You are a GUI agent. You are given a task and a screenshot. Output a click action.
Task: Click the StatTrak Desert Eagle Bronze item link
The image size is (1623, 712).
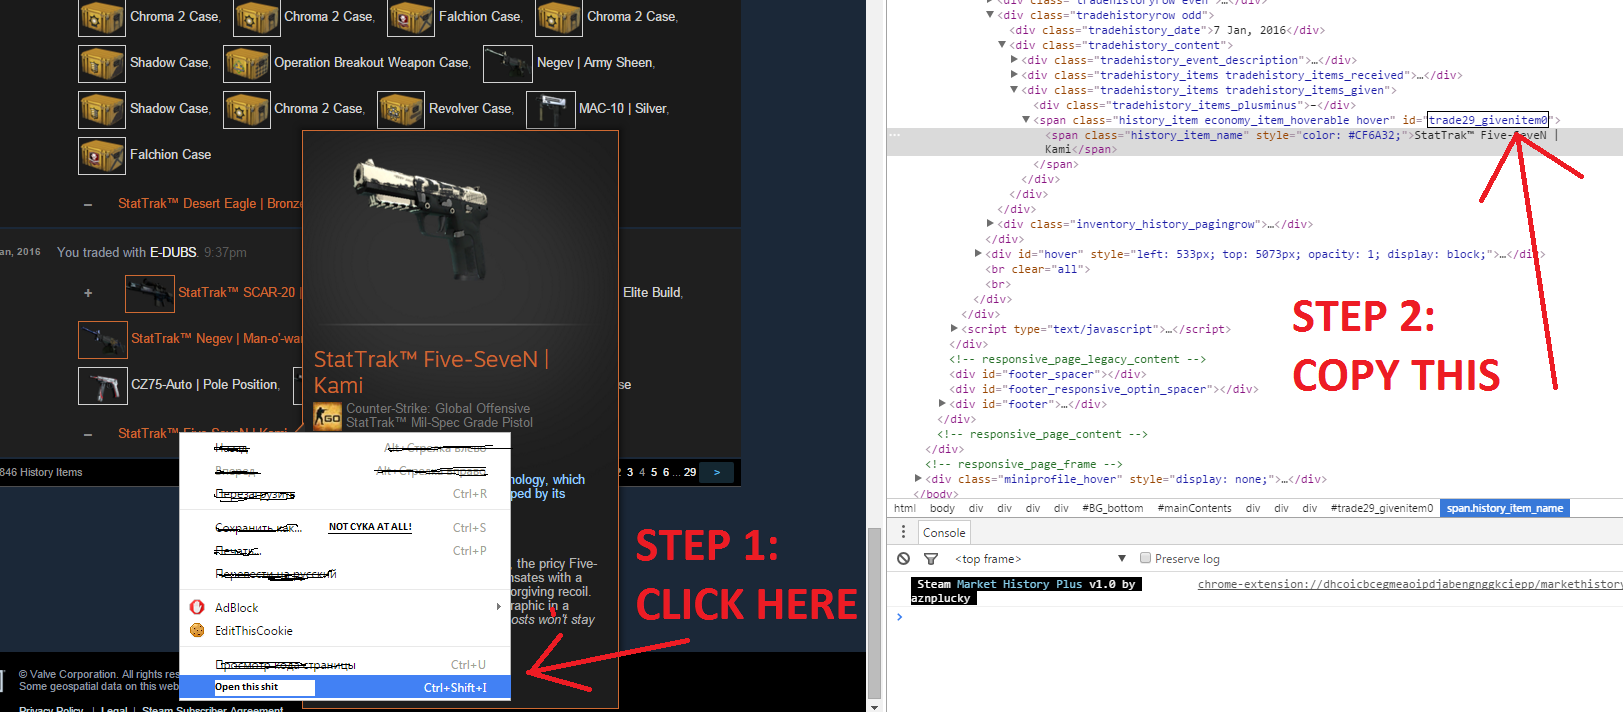[210, 203]
